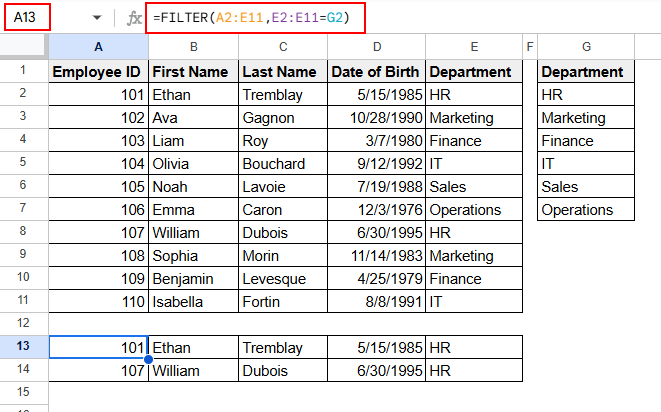The height and width of the screenshot is (412, 661).
Task: Click the Last Name cell Bouchard
Action: pyautogui.click(x=283, y=164)
